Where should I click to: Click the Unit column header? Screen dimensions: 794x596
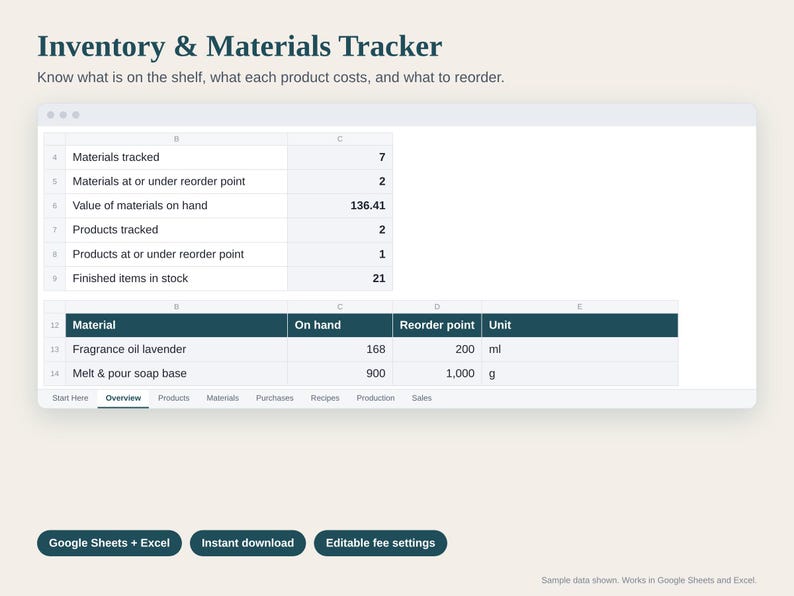click(580, 325)
